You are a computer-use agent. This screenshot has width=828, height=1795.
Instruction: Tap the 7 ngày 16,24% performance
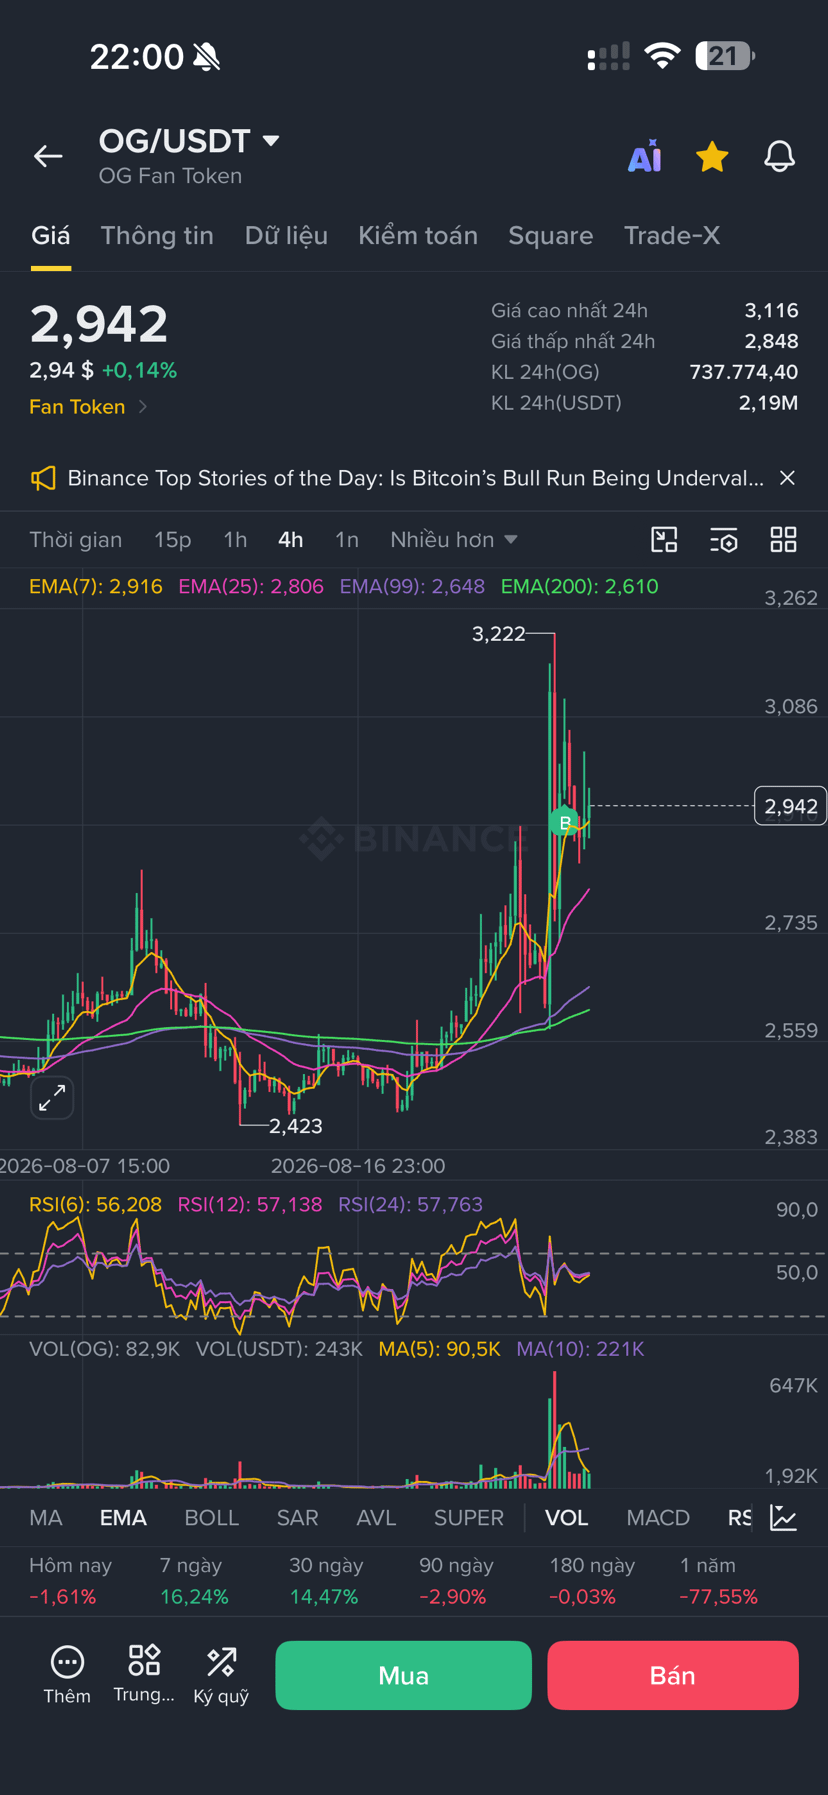click(194, 1581)
